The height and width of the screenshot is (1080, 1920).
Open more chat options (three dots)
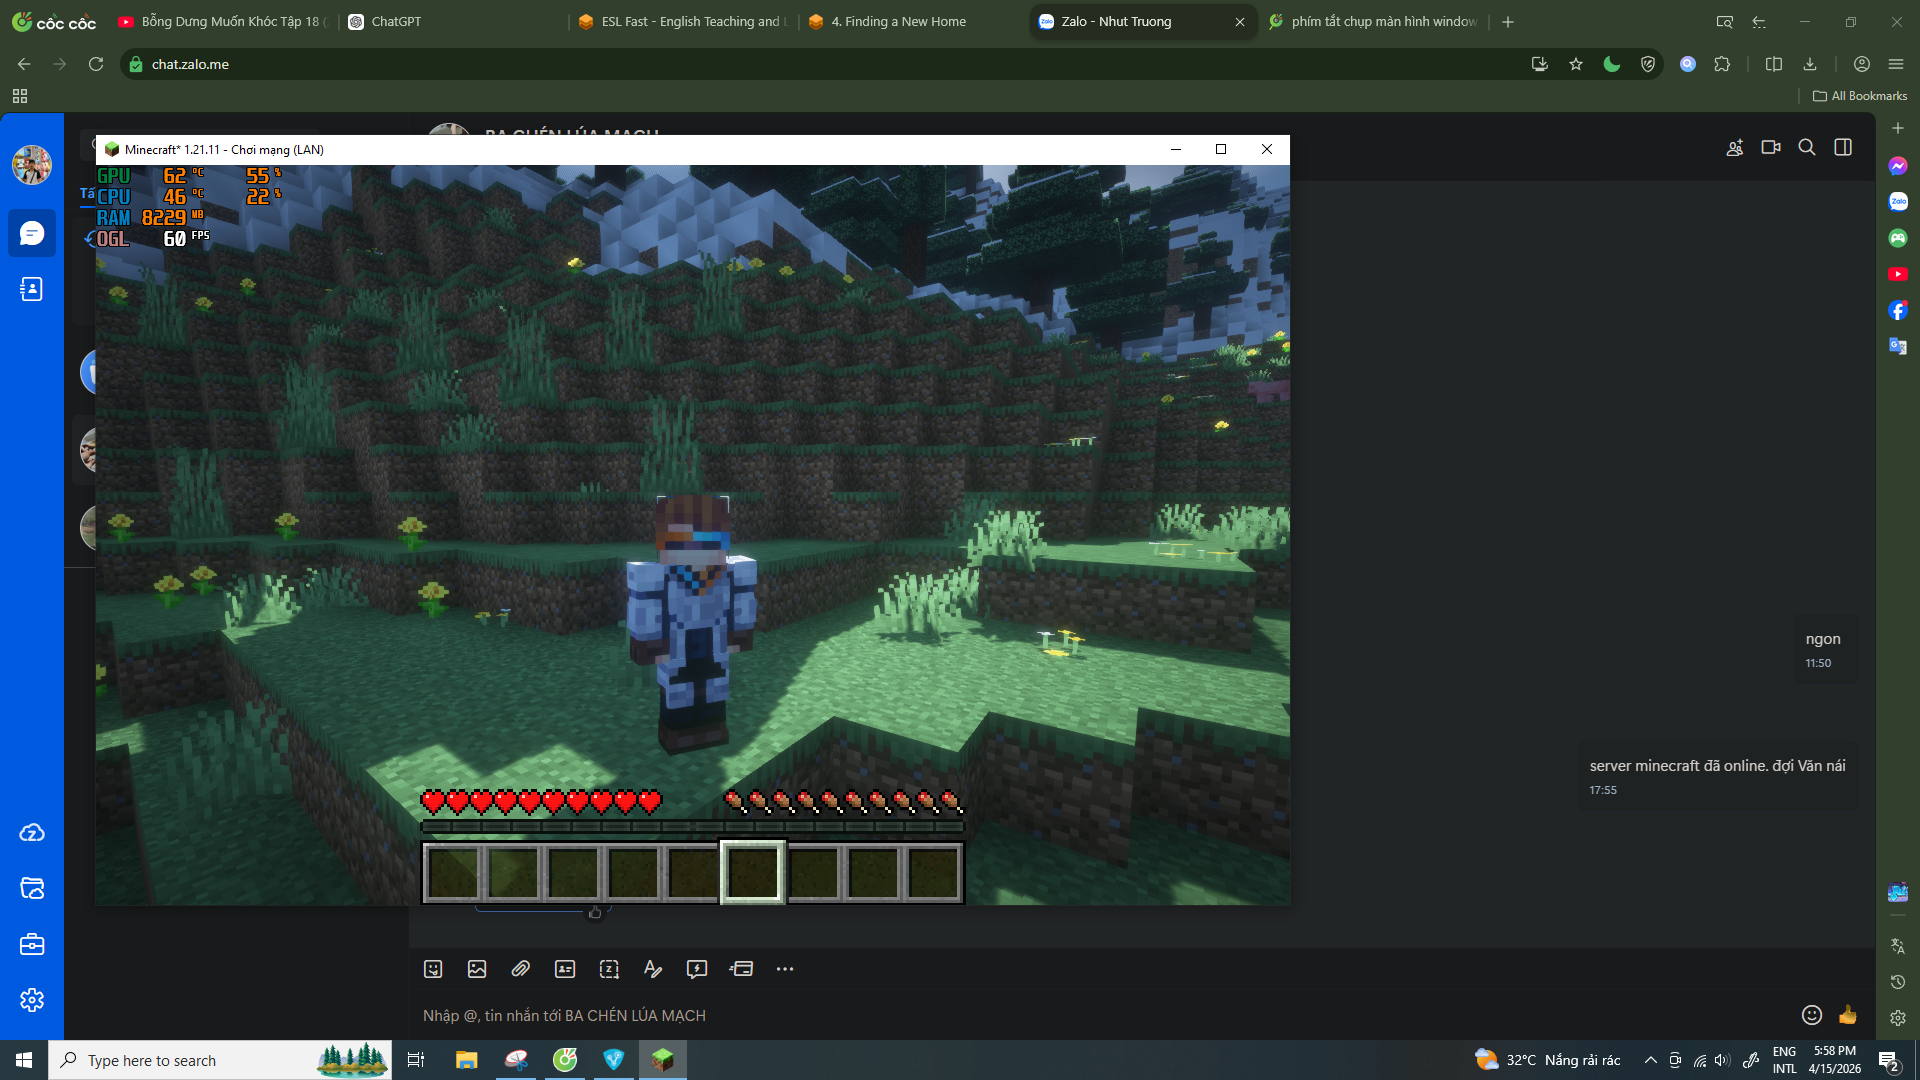pos(785,969)
